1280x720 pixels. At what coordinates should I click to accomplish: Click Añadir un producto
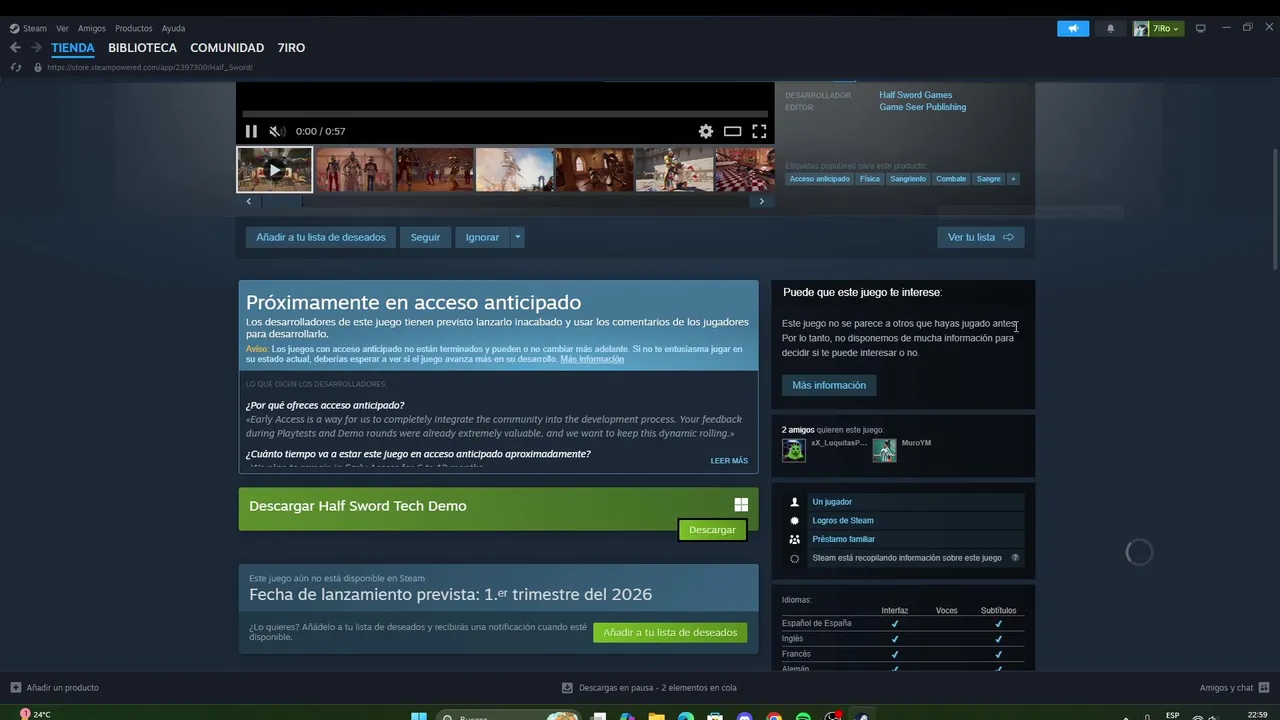(x=55, y=688)
